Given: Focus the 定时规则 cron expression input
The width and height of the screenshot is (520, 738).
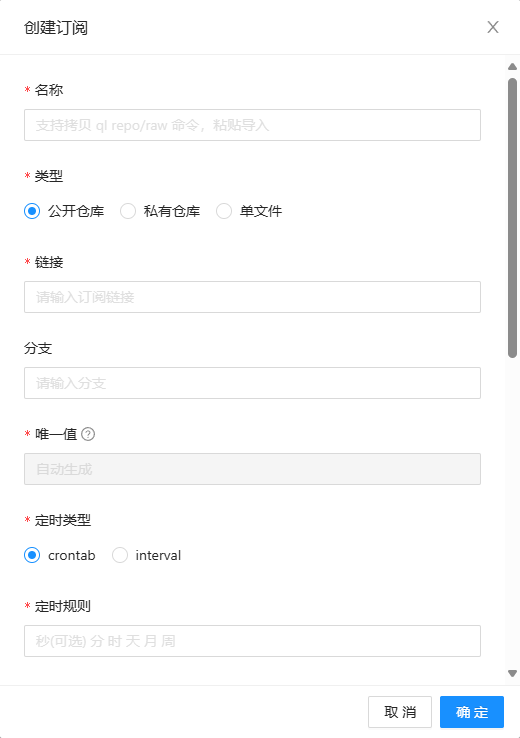Looking at the screenshot, I should pyautogui.click(x=252, y=641).
